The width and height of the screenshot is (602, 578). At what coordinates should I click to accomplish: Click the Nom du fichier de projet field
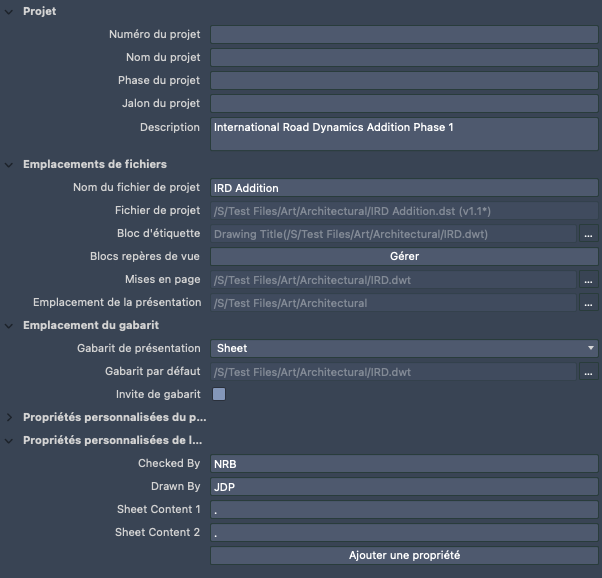404,188
